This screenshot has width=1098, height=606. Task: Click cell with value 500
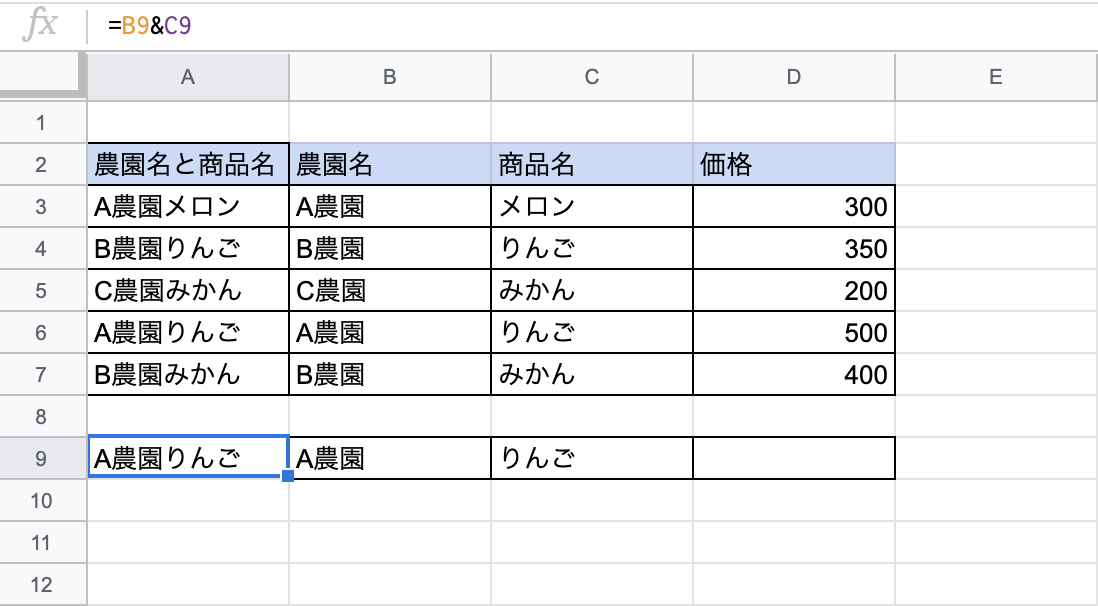[794, 333]
